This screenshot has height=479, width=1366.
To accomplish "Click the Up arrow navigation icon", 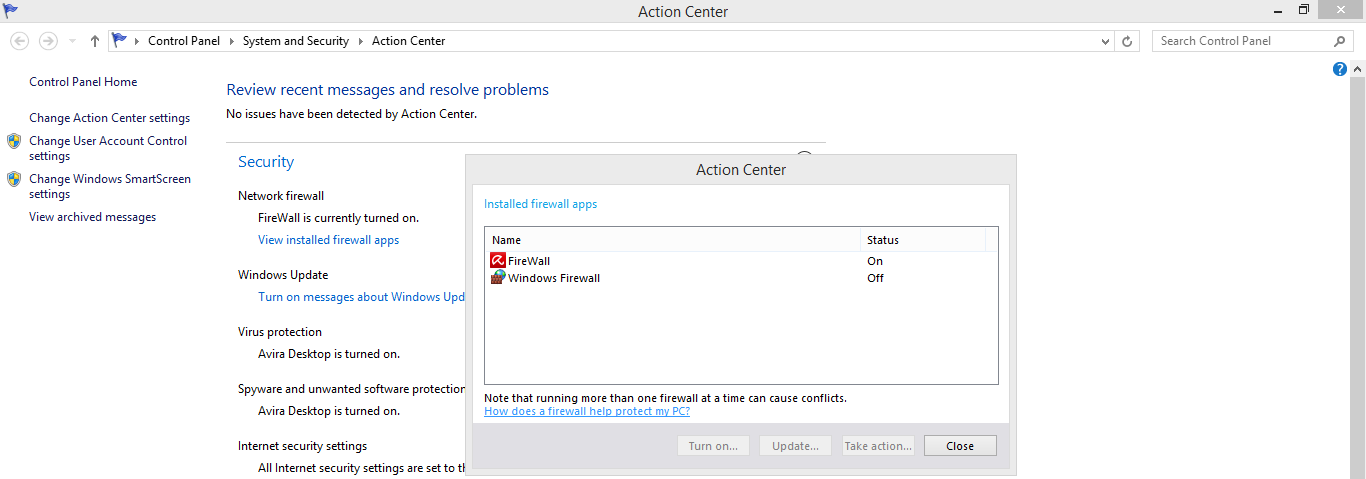I will [x=95, y=41].
